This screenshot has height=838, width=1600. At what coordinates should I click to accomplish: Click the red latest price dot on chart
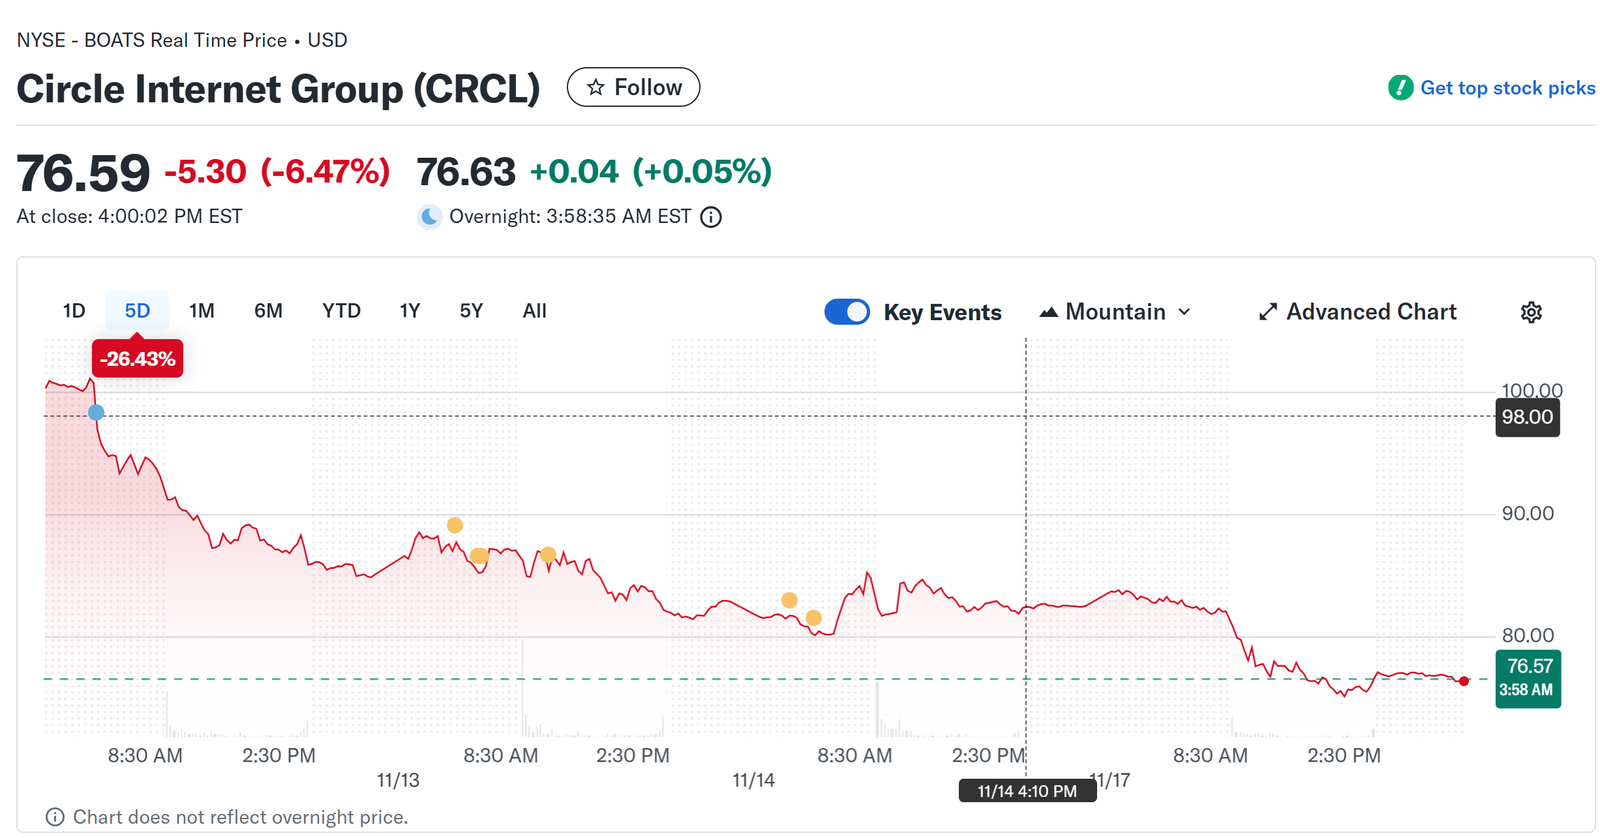pos(1464,681)
